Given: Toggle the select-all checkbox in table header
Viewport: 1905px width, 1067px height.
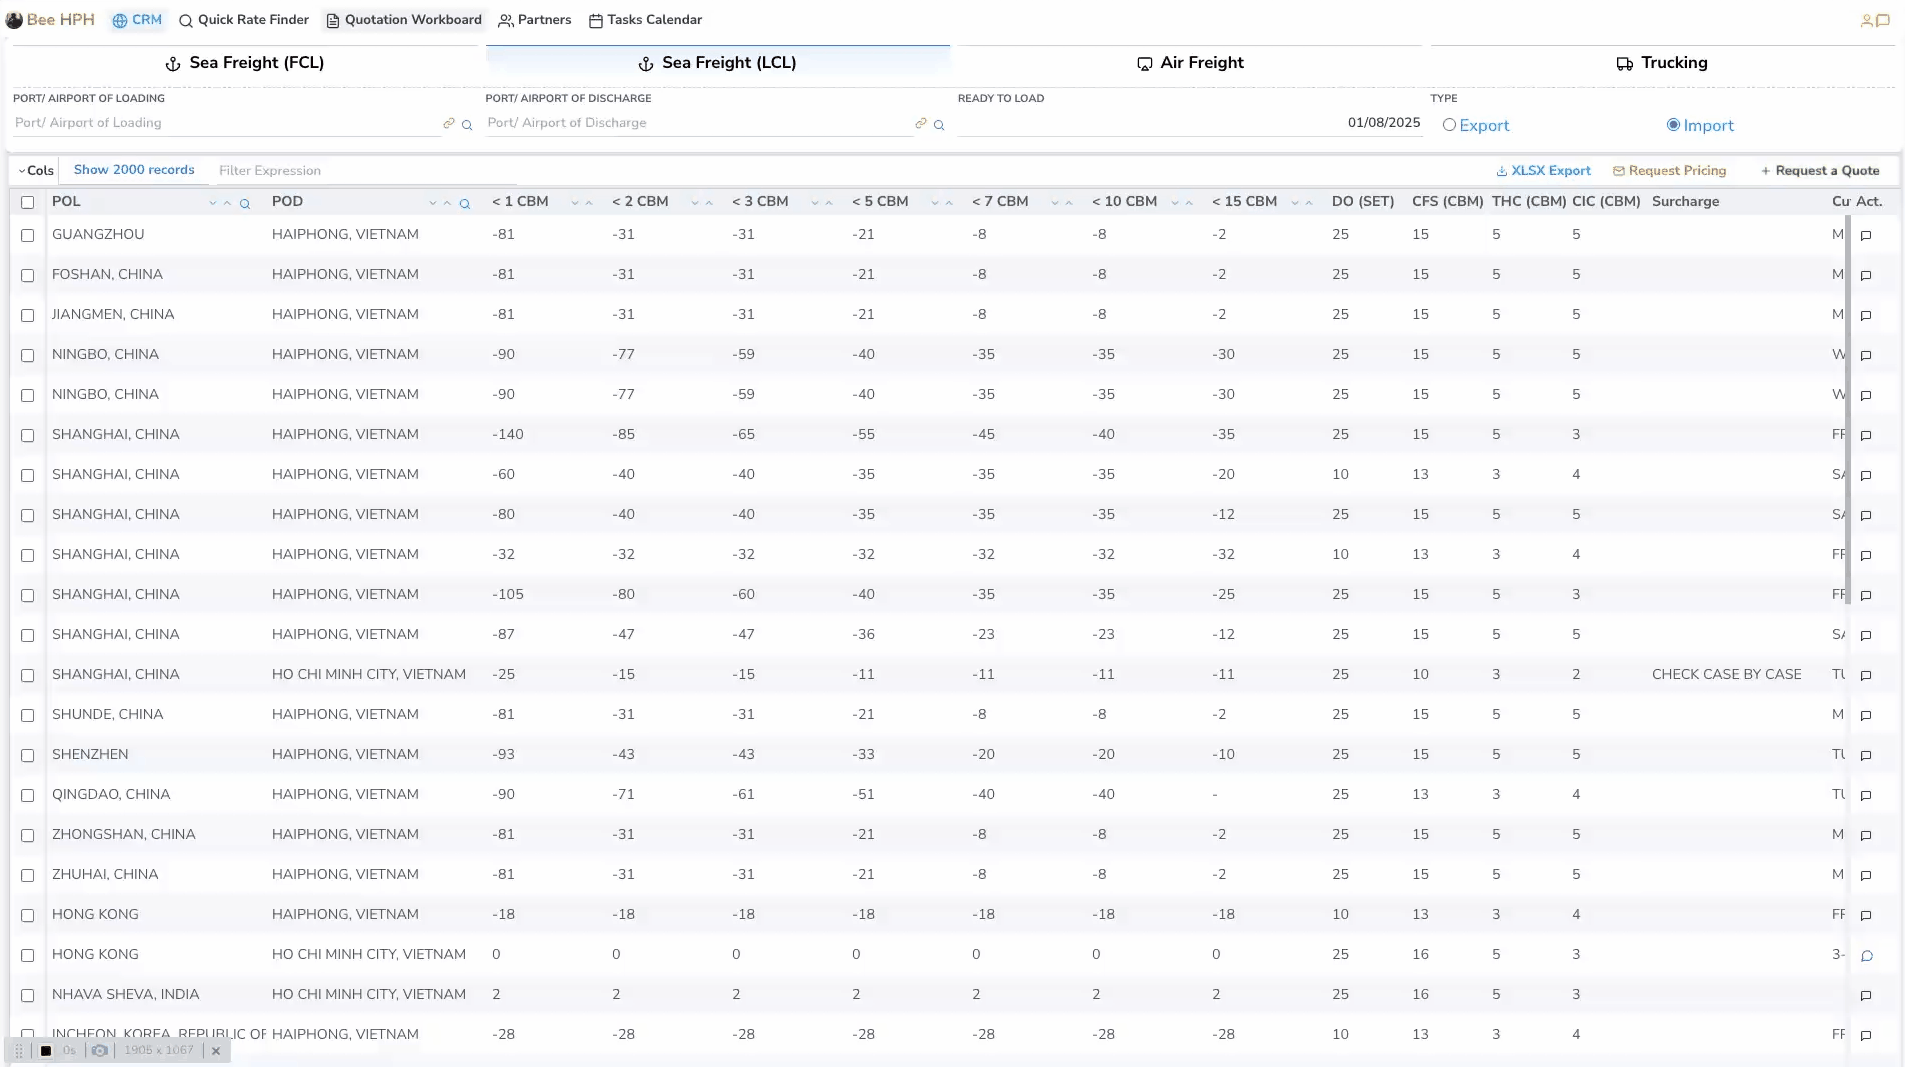Looking at the screenshot, I should click(x=28, y=202).
